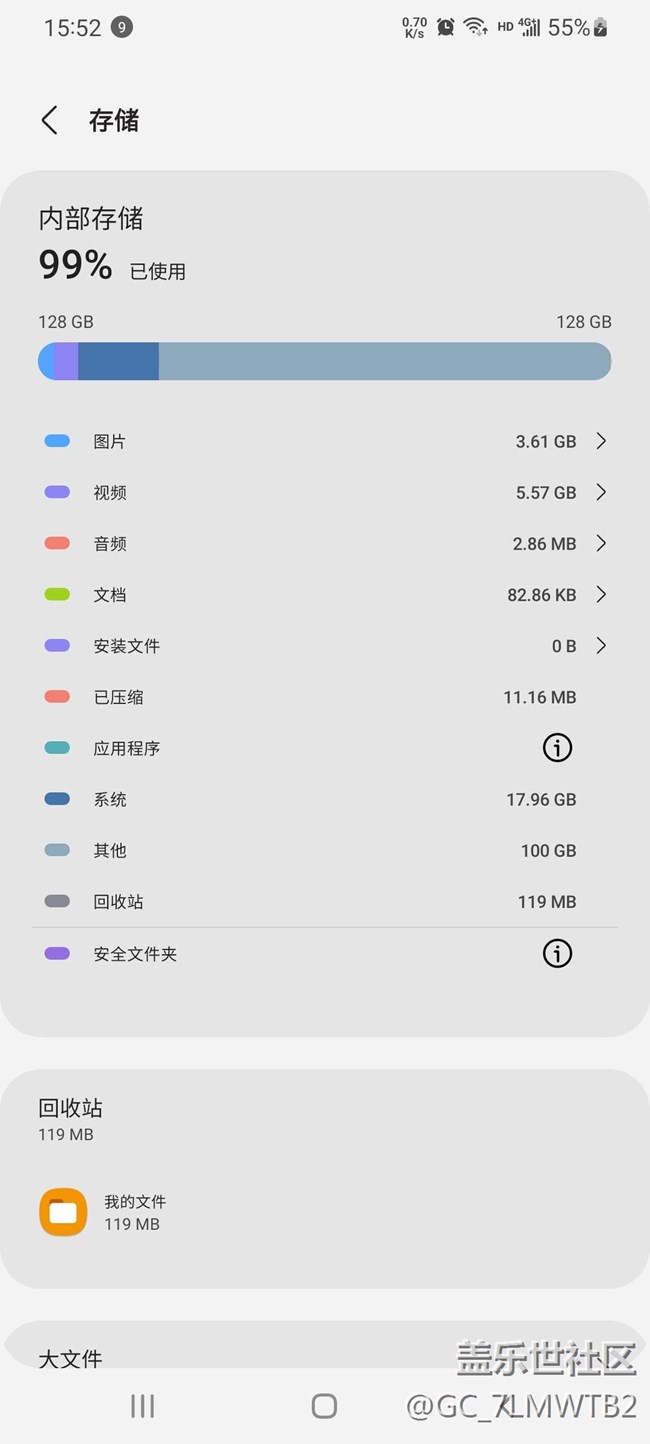650x1444 pixels.
Task: Tap the 大文件 section header
Action: 70,1358
